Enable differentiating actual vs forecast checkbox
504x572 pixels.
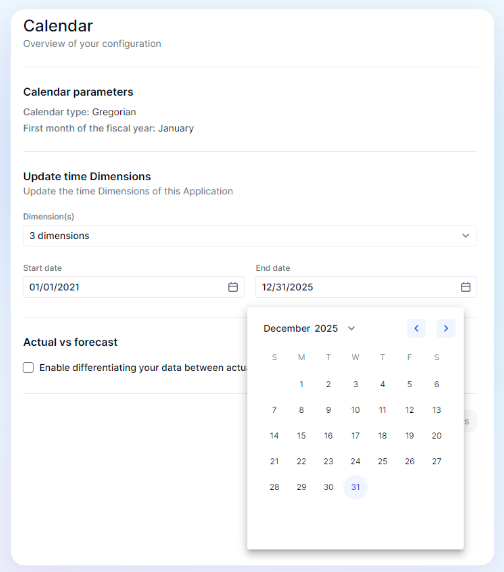[28, 367]
